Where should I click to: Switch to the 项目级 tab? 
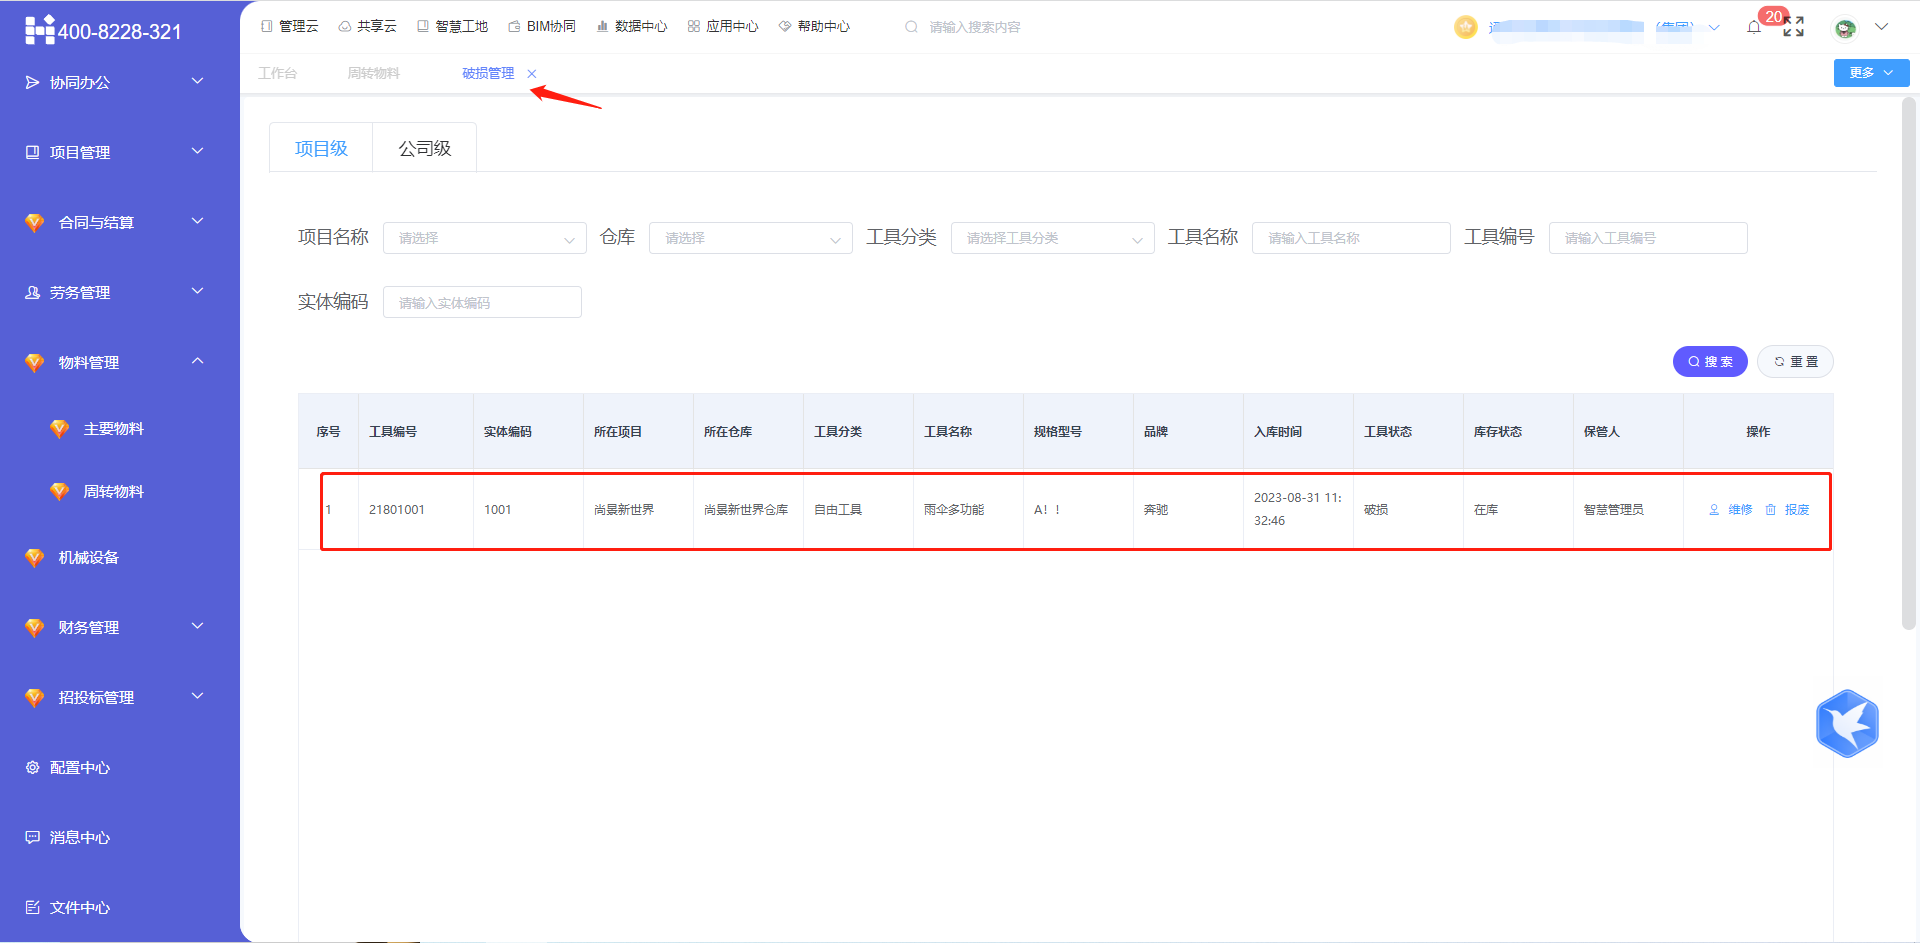321,148
